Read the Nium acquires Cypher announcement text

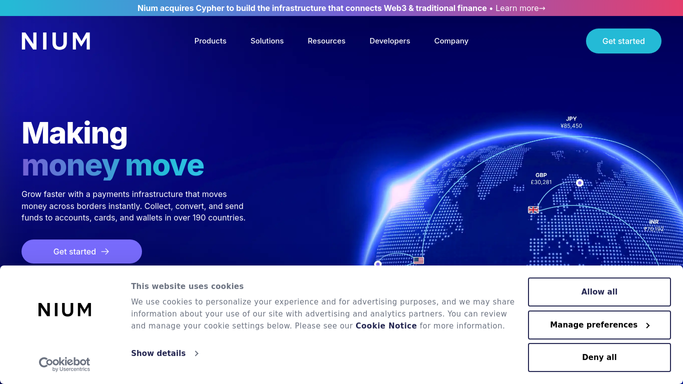pos(312,8)
